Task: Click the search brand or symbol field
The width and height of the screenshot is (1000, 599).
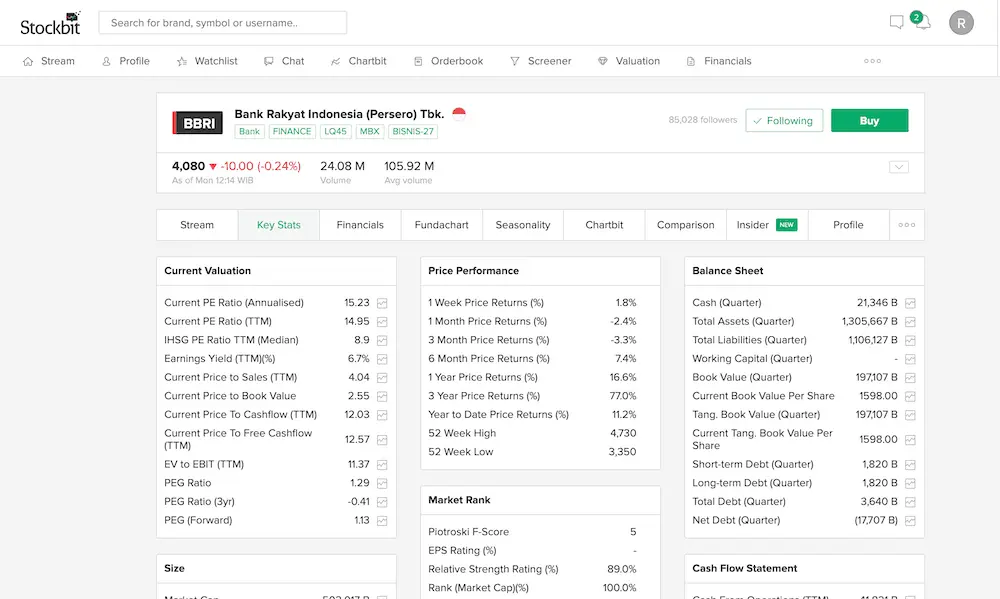Action: (222, 23)
